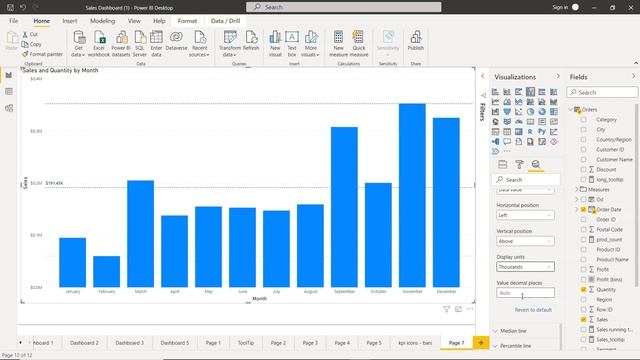Check the Product Name field
Viewport: 640px width, 360px height.
583,259
